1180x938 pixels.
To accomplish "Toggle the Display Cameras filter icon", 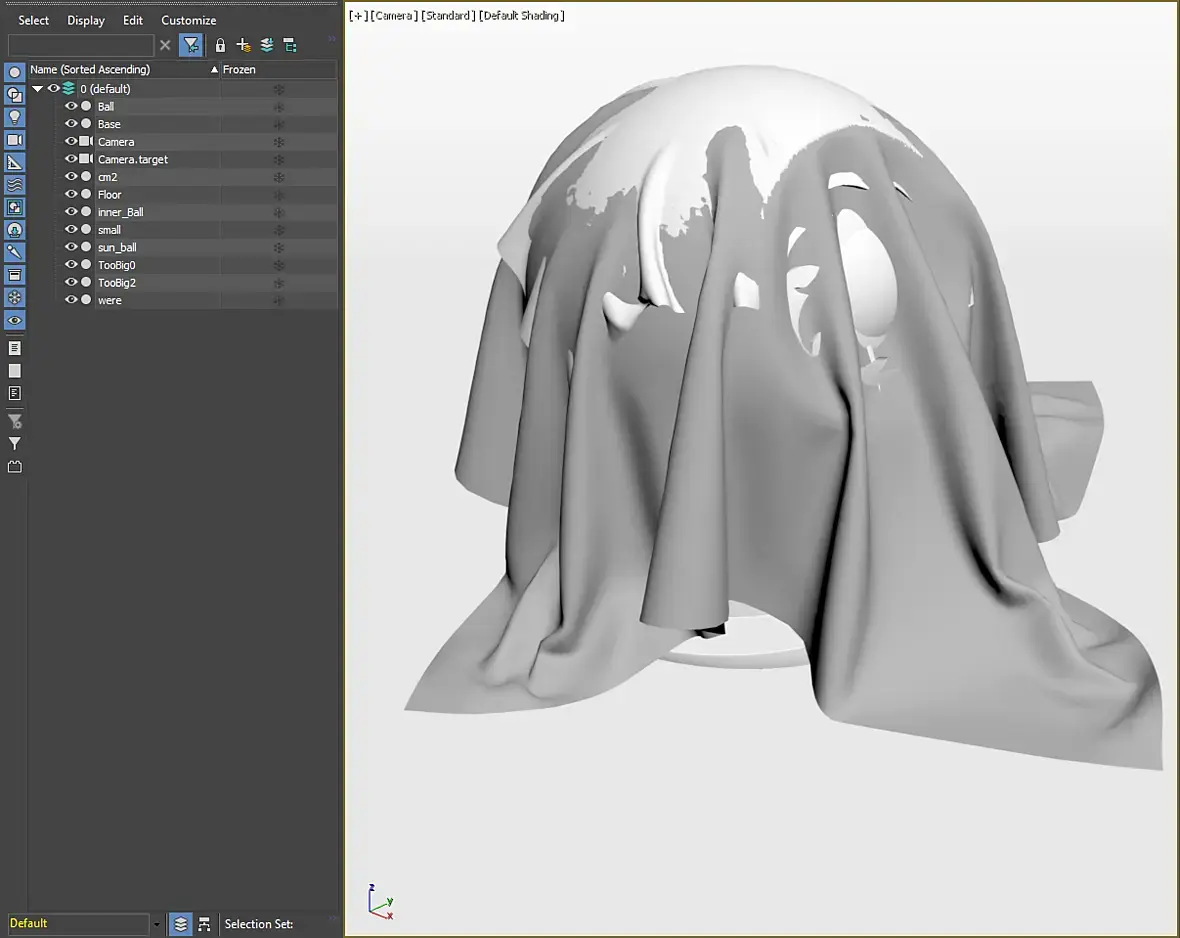I will point(15,140).
